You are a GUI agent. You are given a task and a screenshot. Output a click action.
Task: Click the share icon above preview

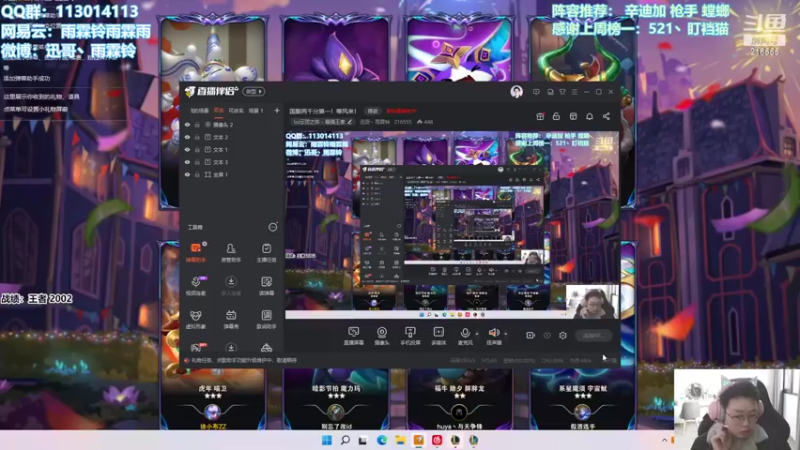pyautogui.click(x=606, y=116)
